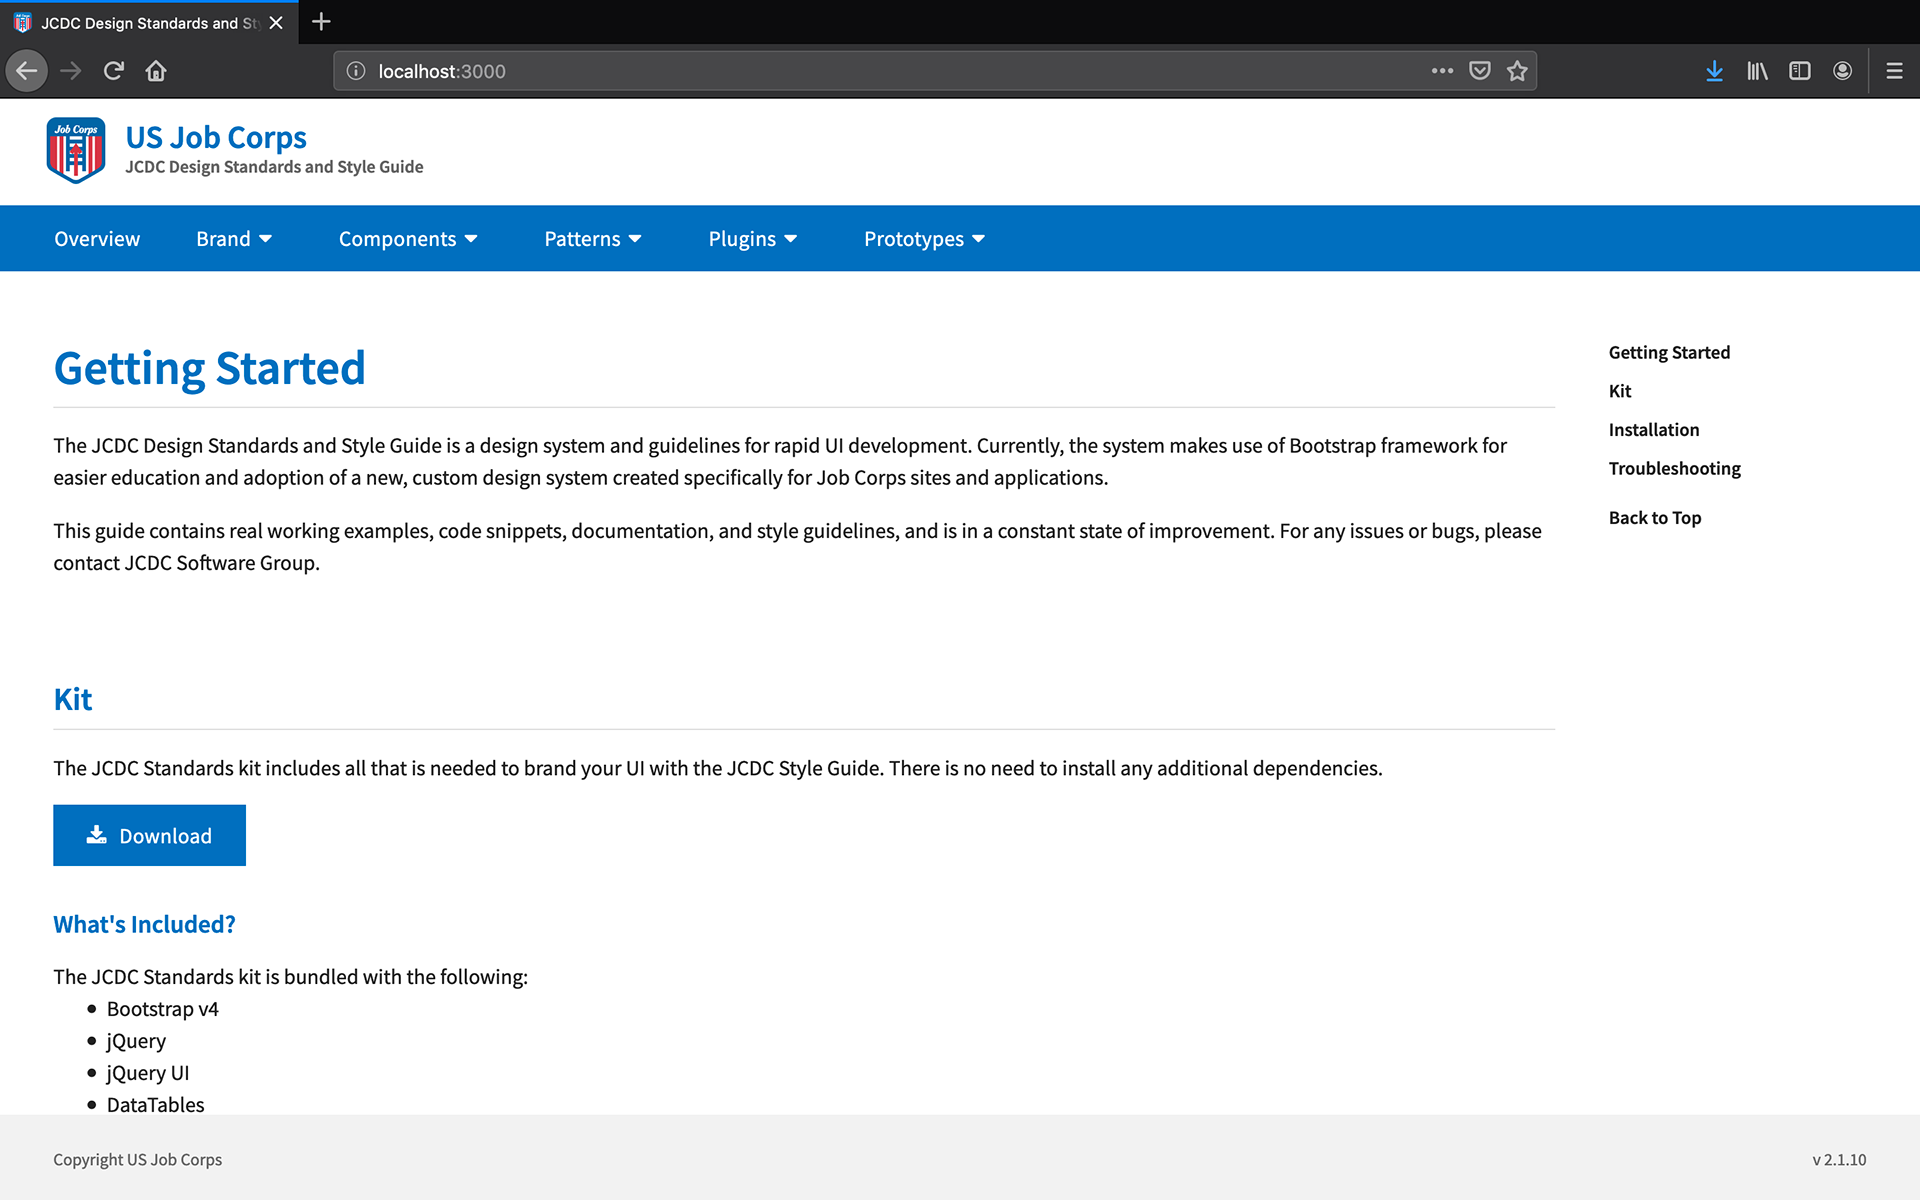This screenshot has width=1920, height=1200.
Task: Save page to Pocket icon
Action: 1480,71
